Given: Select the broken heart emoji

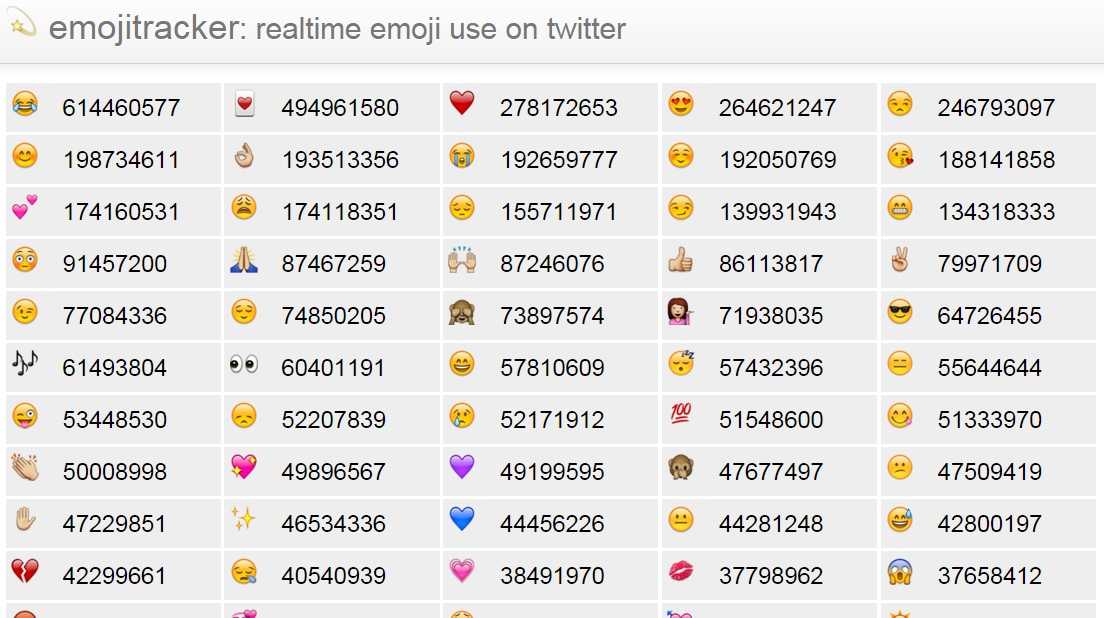Looking at the screenshot, I should 25,572.
